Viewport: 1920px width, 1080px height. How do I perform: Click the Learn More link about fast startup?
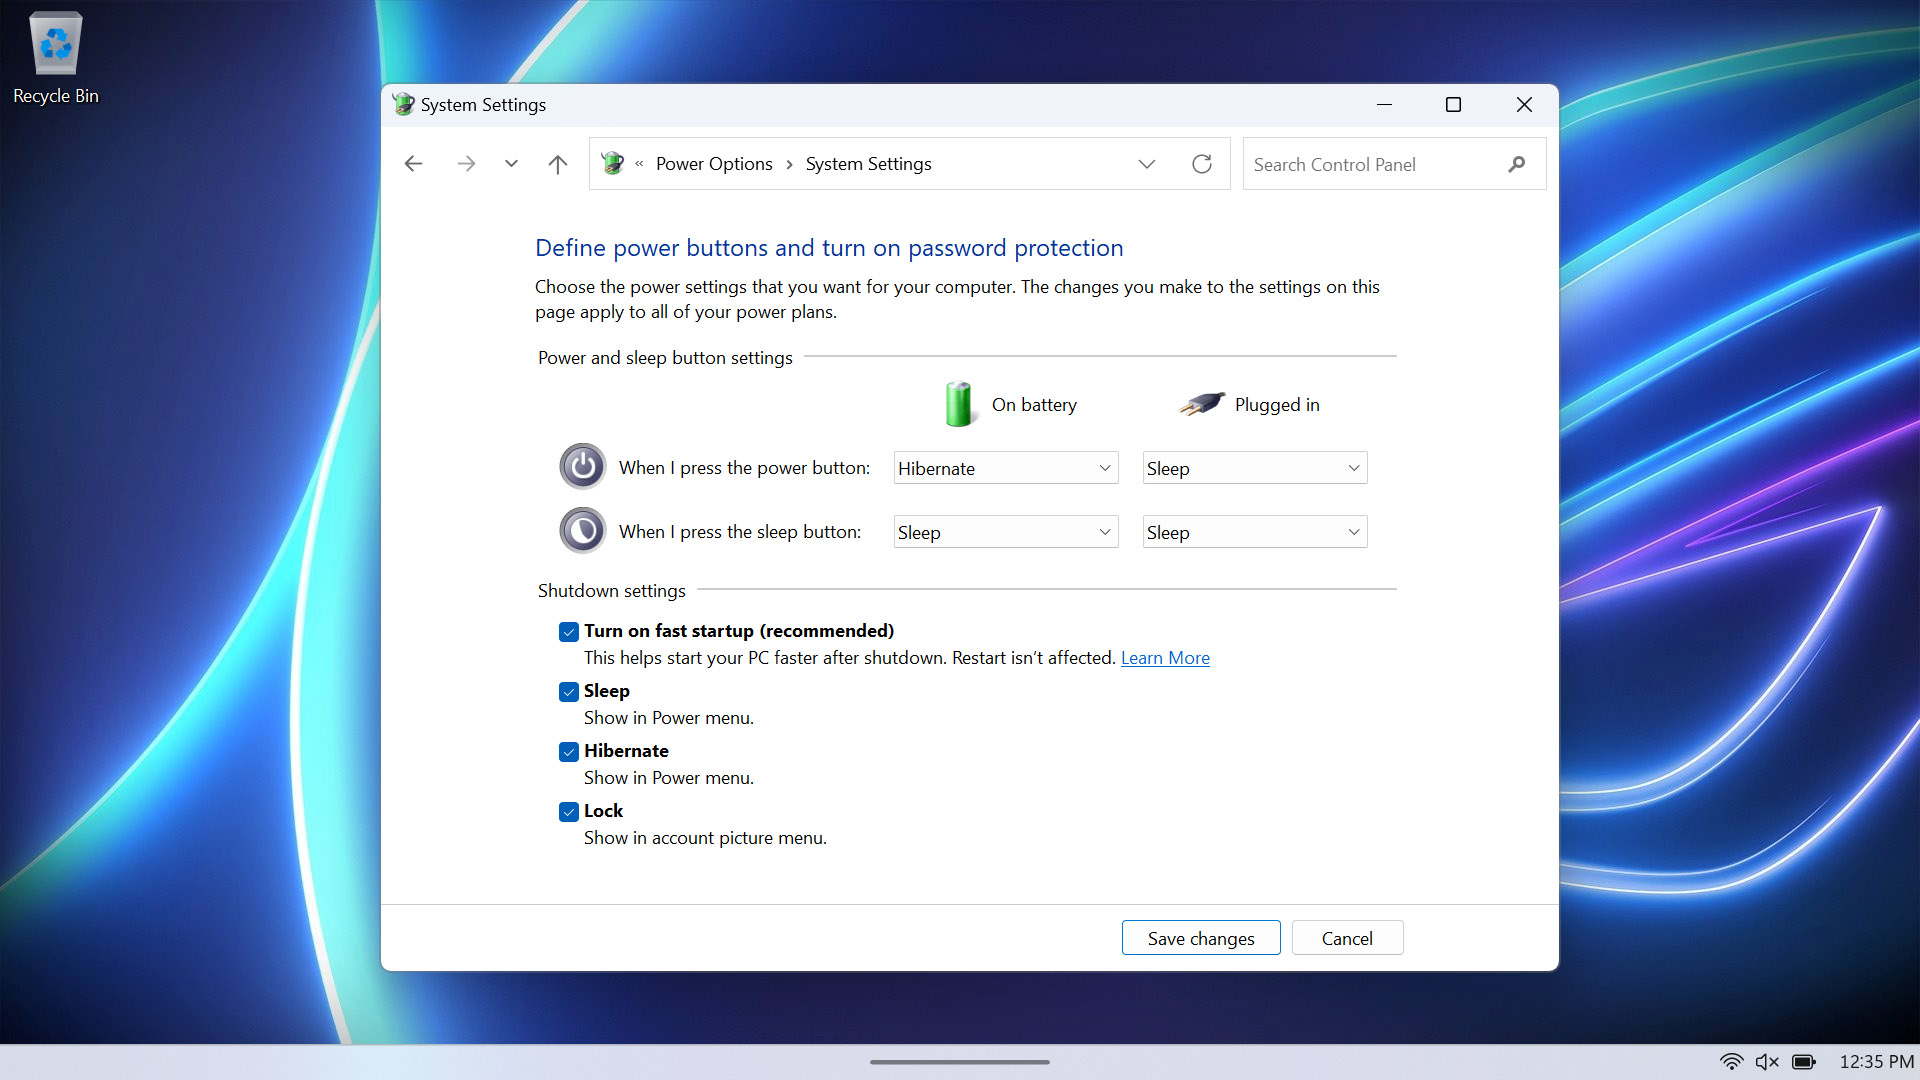point(1164,657)
